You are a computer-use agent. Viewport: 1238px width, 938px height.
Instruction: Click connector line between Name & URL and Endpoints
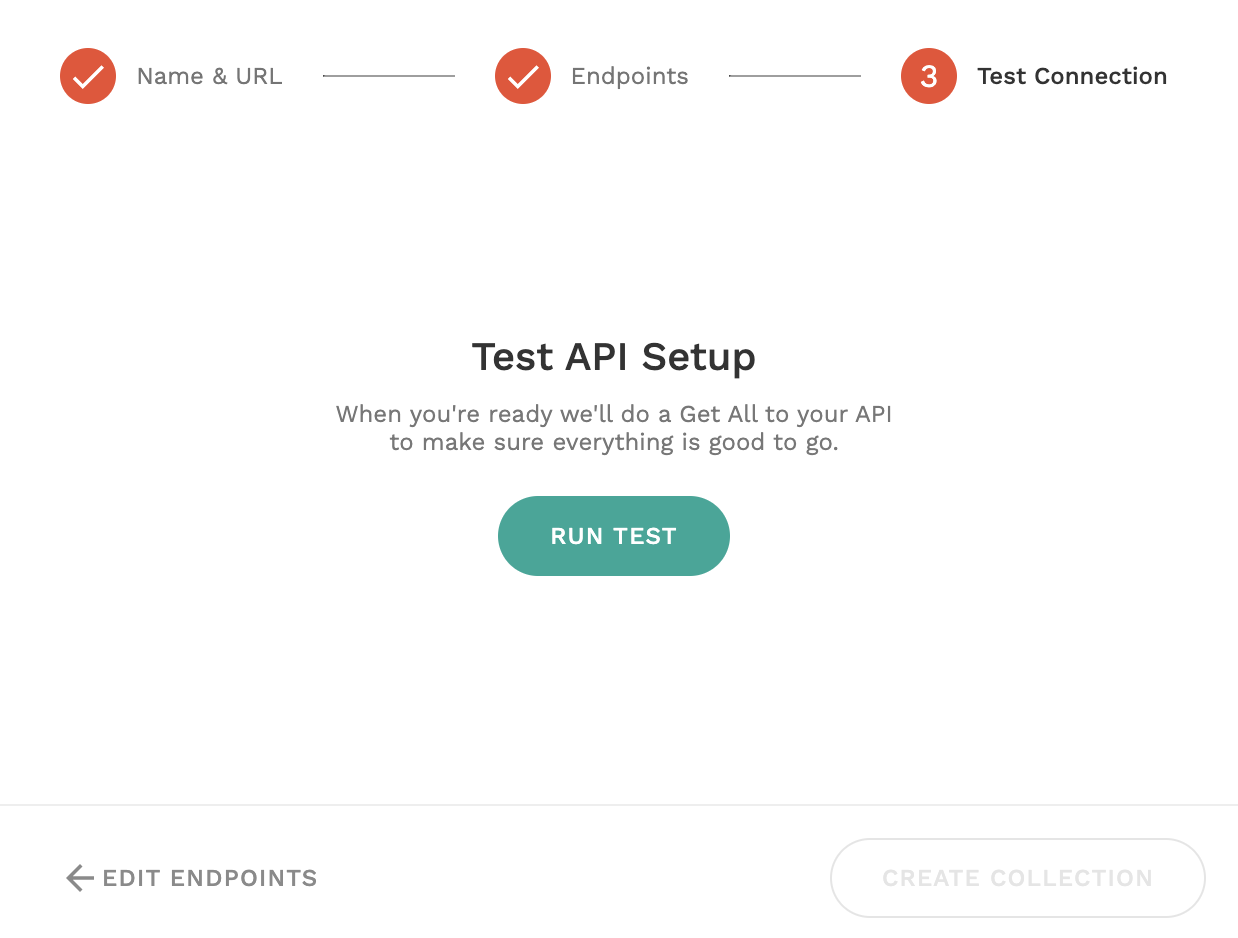coord(388,76)
